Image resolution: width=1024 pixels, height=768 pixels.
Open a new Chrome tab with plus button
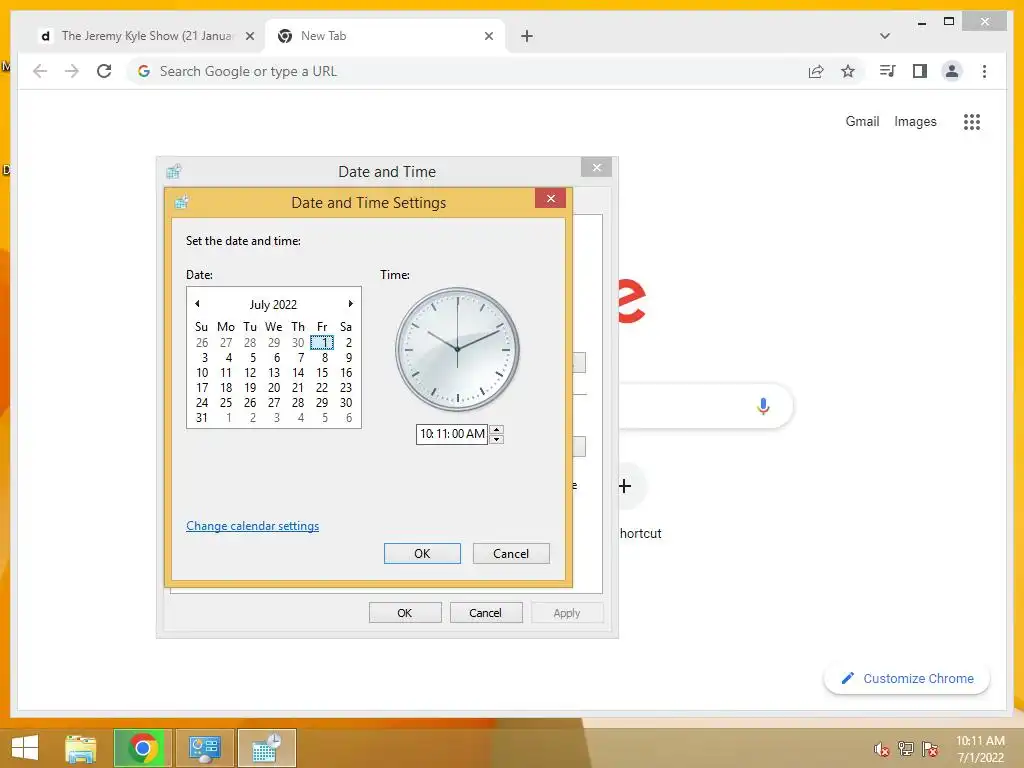point(527,36)
